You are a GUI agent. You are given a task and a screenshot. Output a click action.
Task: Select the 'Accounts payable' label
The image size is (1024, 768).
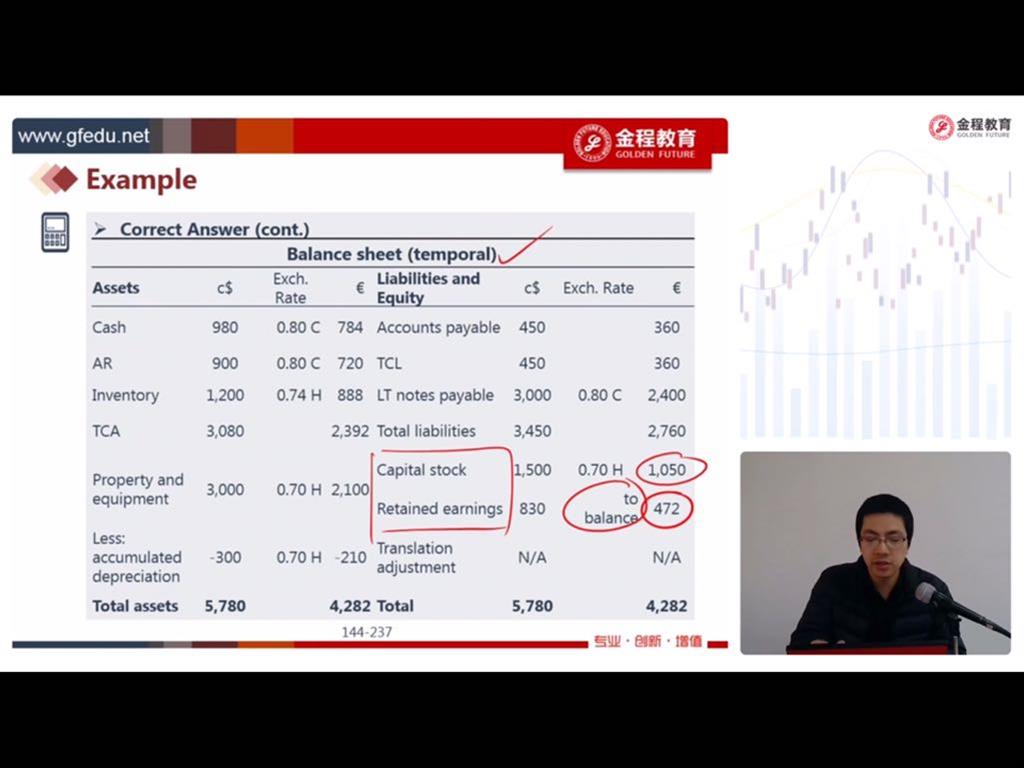pyautogui.click(x=438, y=327)
